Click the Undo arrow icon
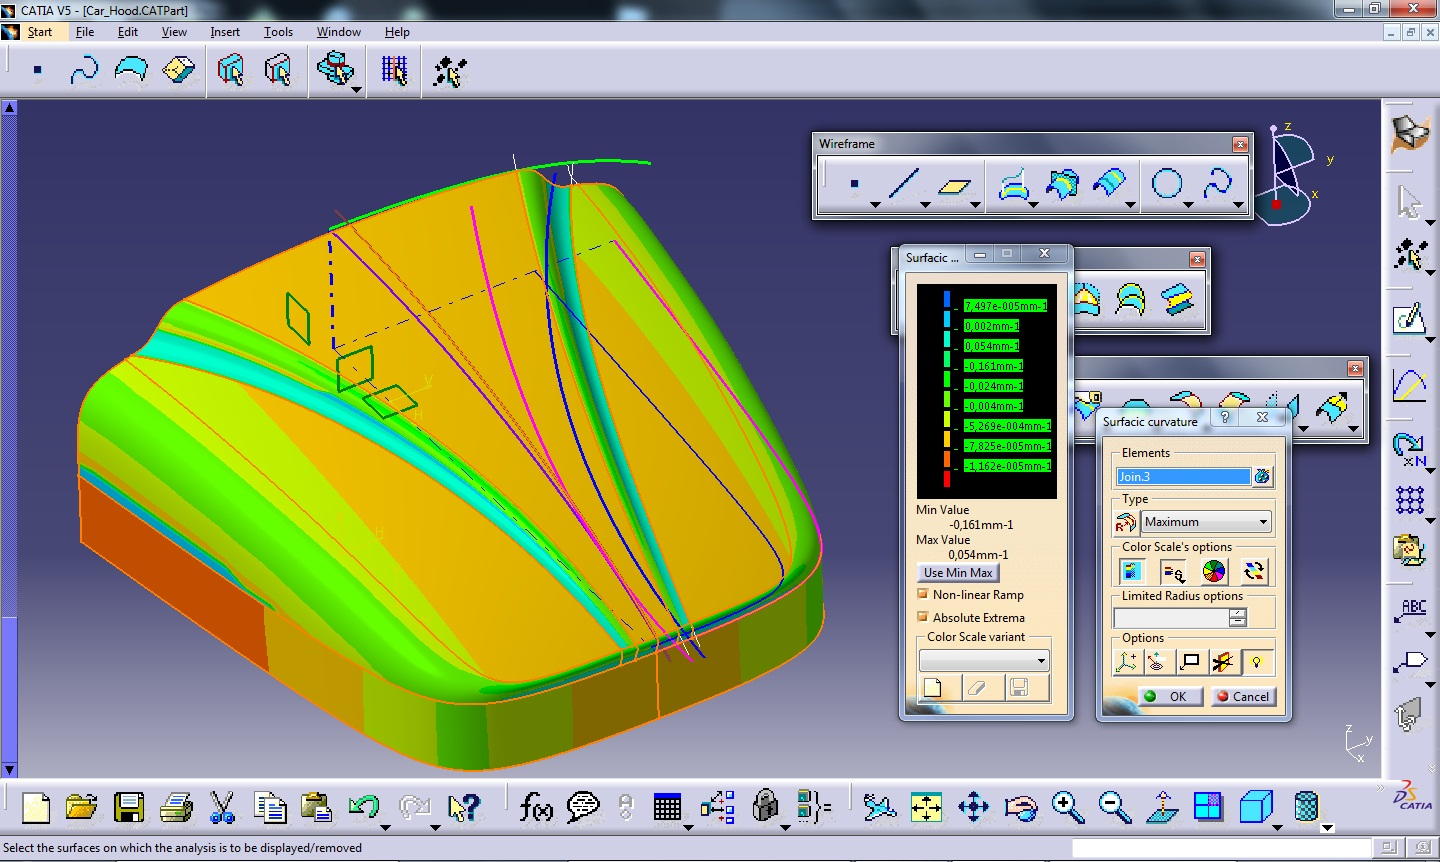This screenshot has width=1440, height=862. click(x=363, y=806)
